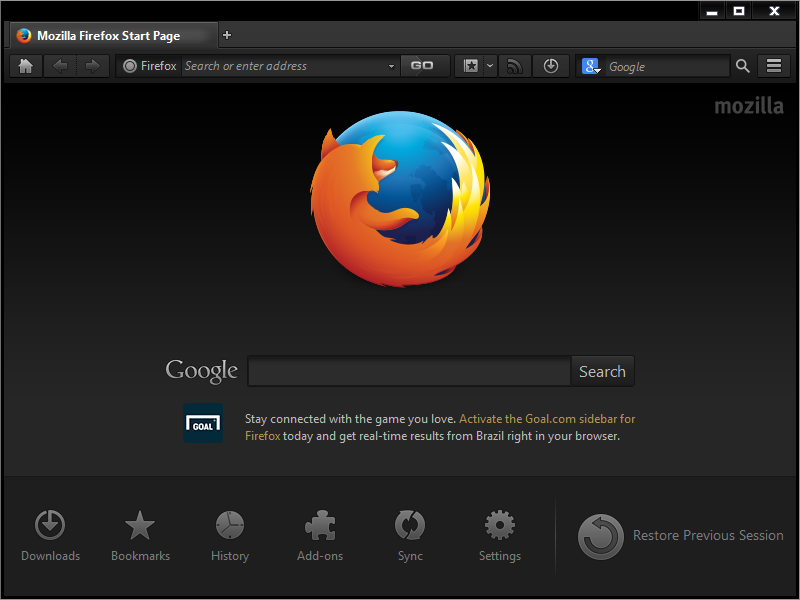This screenshot has height=600, width=800.
Task: Click the Goal.com logo icon
Action: 203,423
